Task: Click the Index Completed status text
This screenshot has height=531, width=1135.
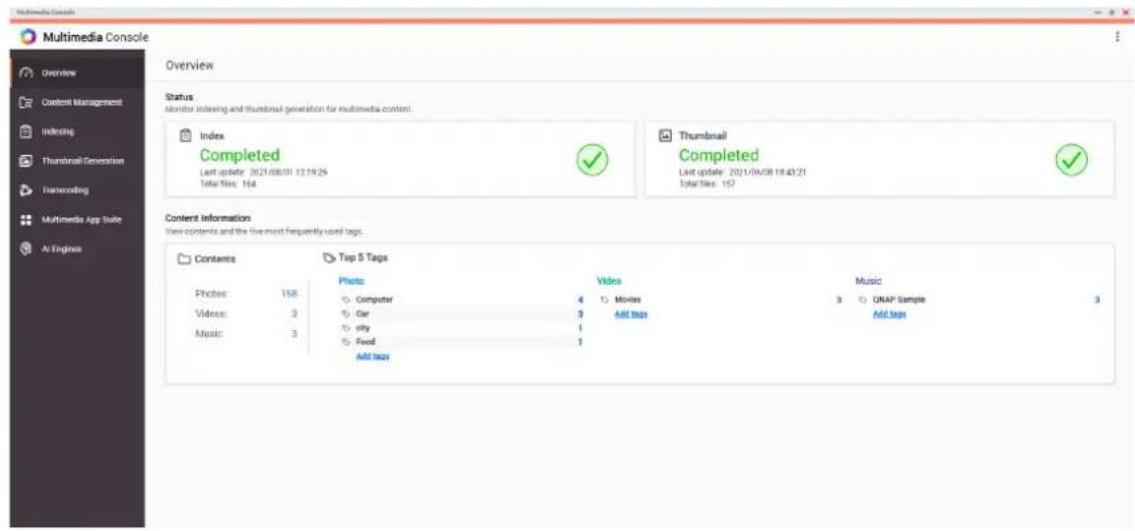Action: click(x=240, y=155)
